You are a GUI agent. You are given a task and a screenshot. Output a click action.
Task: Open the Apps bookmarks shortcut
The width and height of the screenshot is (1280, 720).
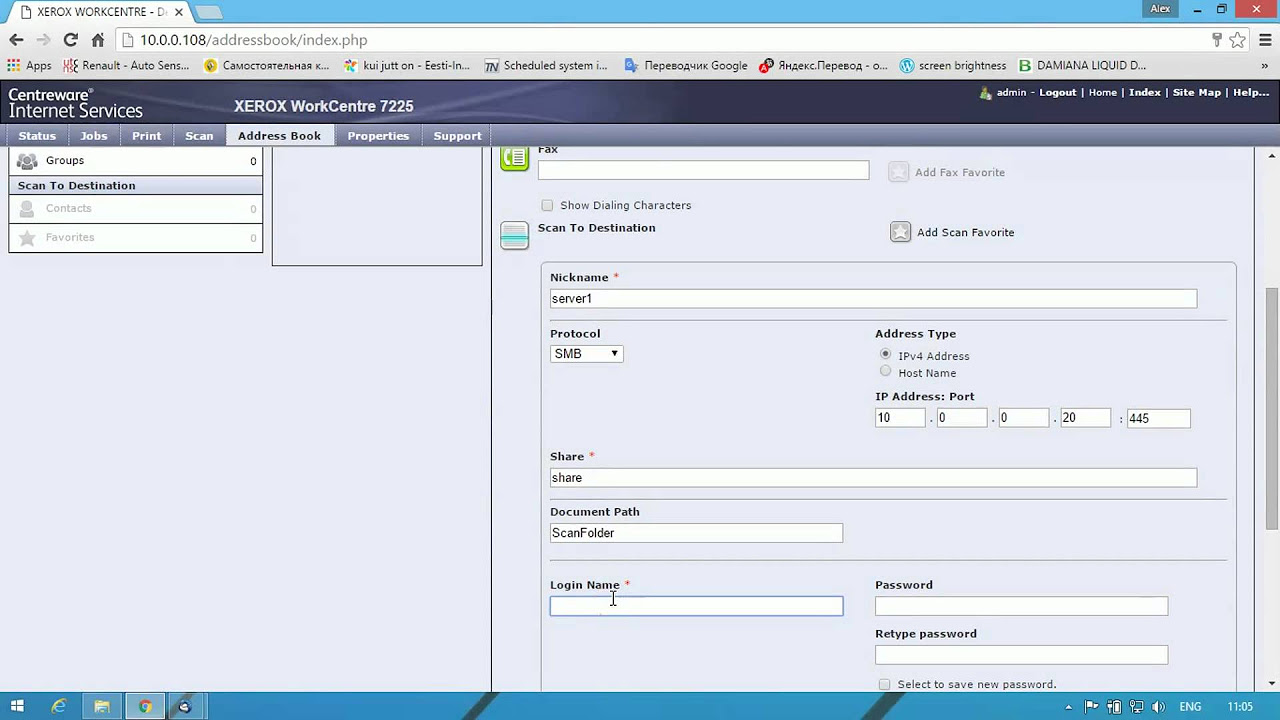(29, 65)
